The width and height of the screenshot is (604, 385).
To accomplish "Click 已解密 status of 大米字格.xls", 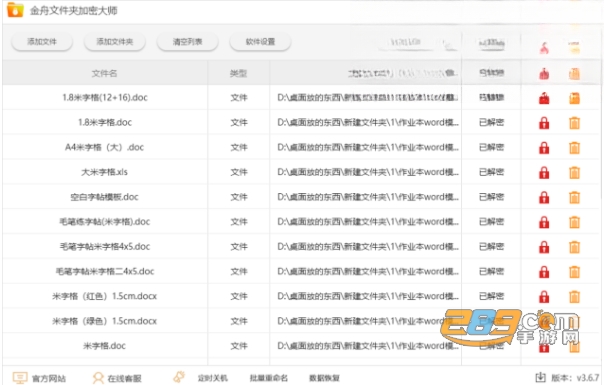I will (492, 172).
